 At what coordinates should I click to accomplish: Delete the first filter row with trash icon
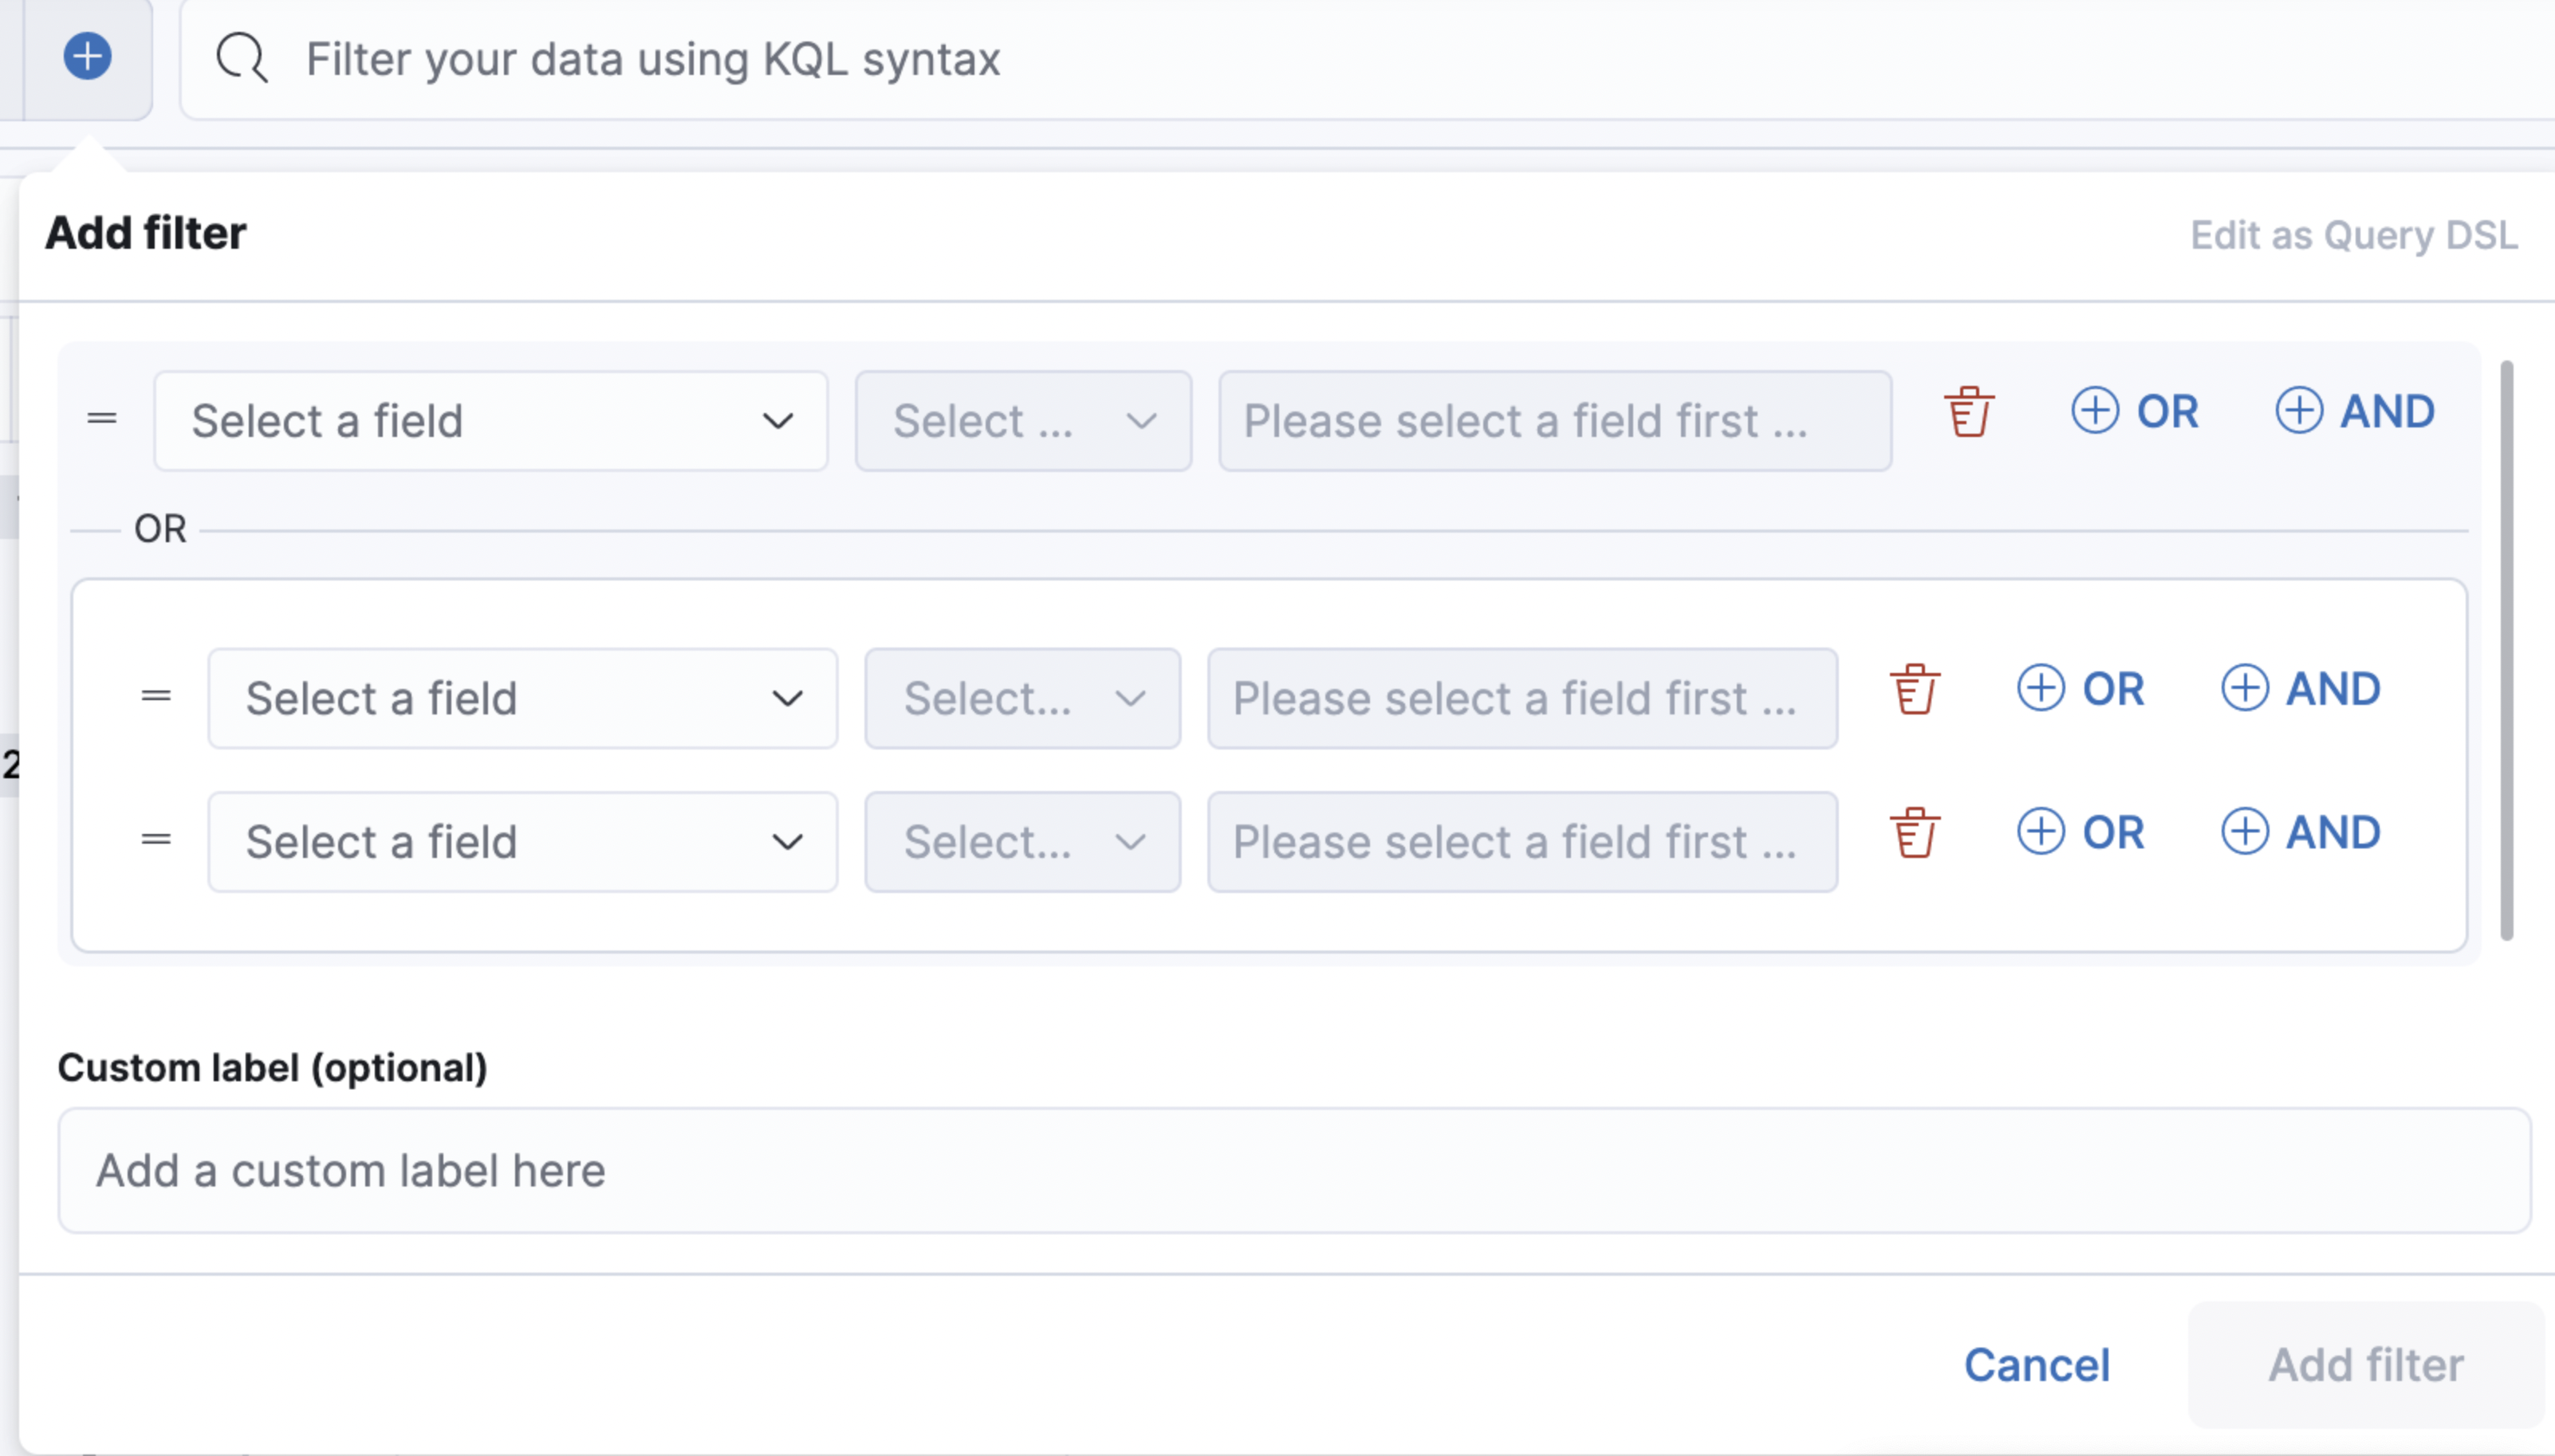[1969, 412]
